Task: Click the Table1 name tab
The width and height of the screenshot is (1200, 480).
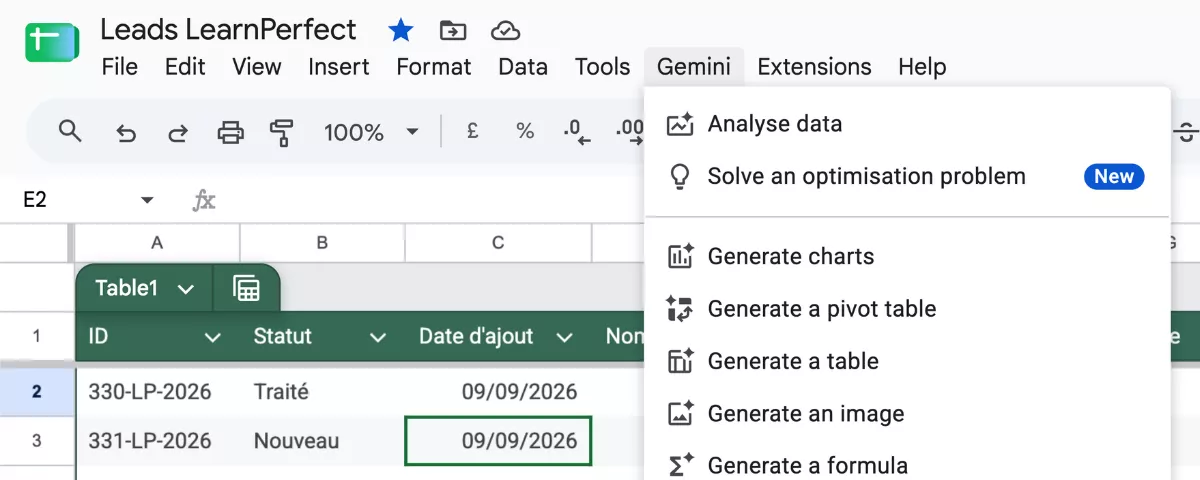Action: point(127,288)
